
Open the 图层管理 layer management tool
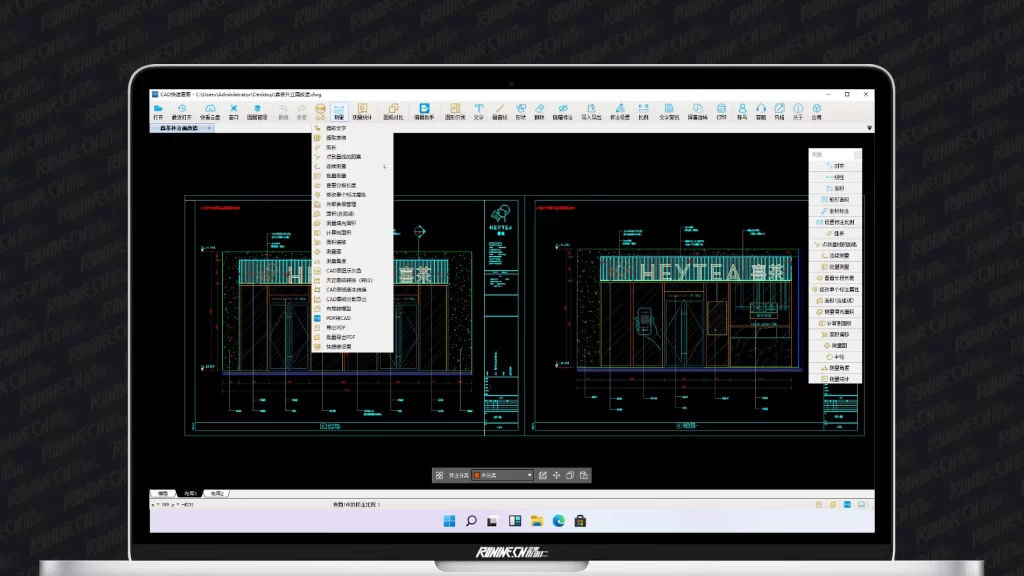point(257,110)
